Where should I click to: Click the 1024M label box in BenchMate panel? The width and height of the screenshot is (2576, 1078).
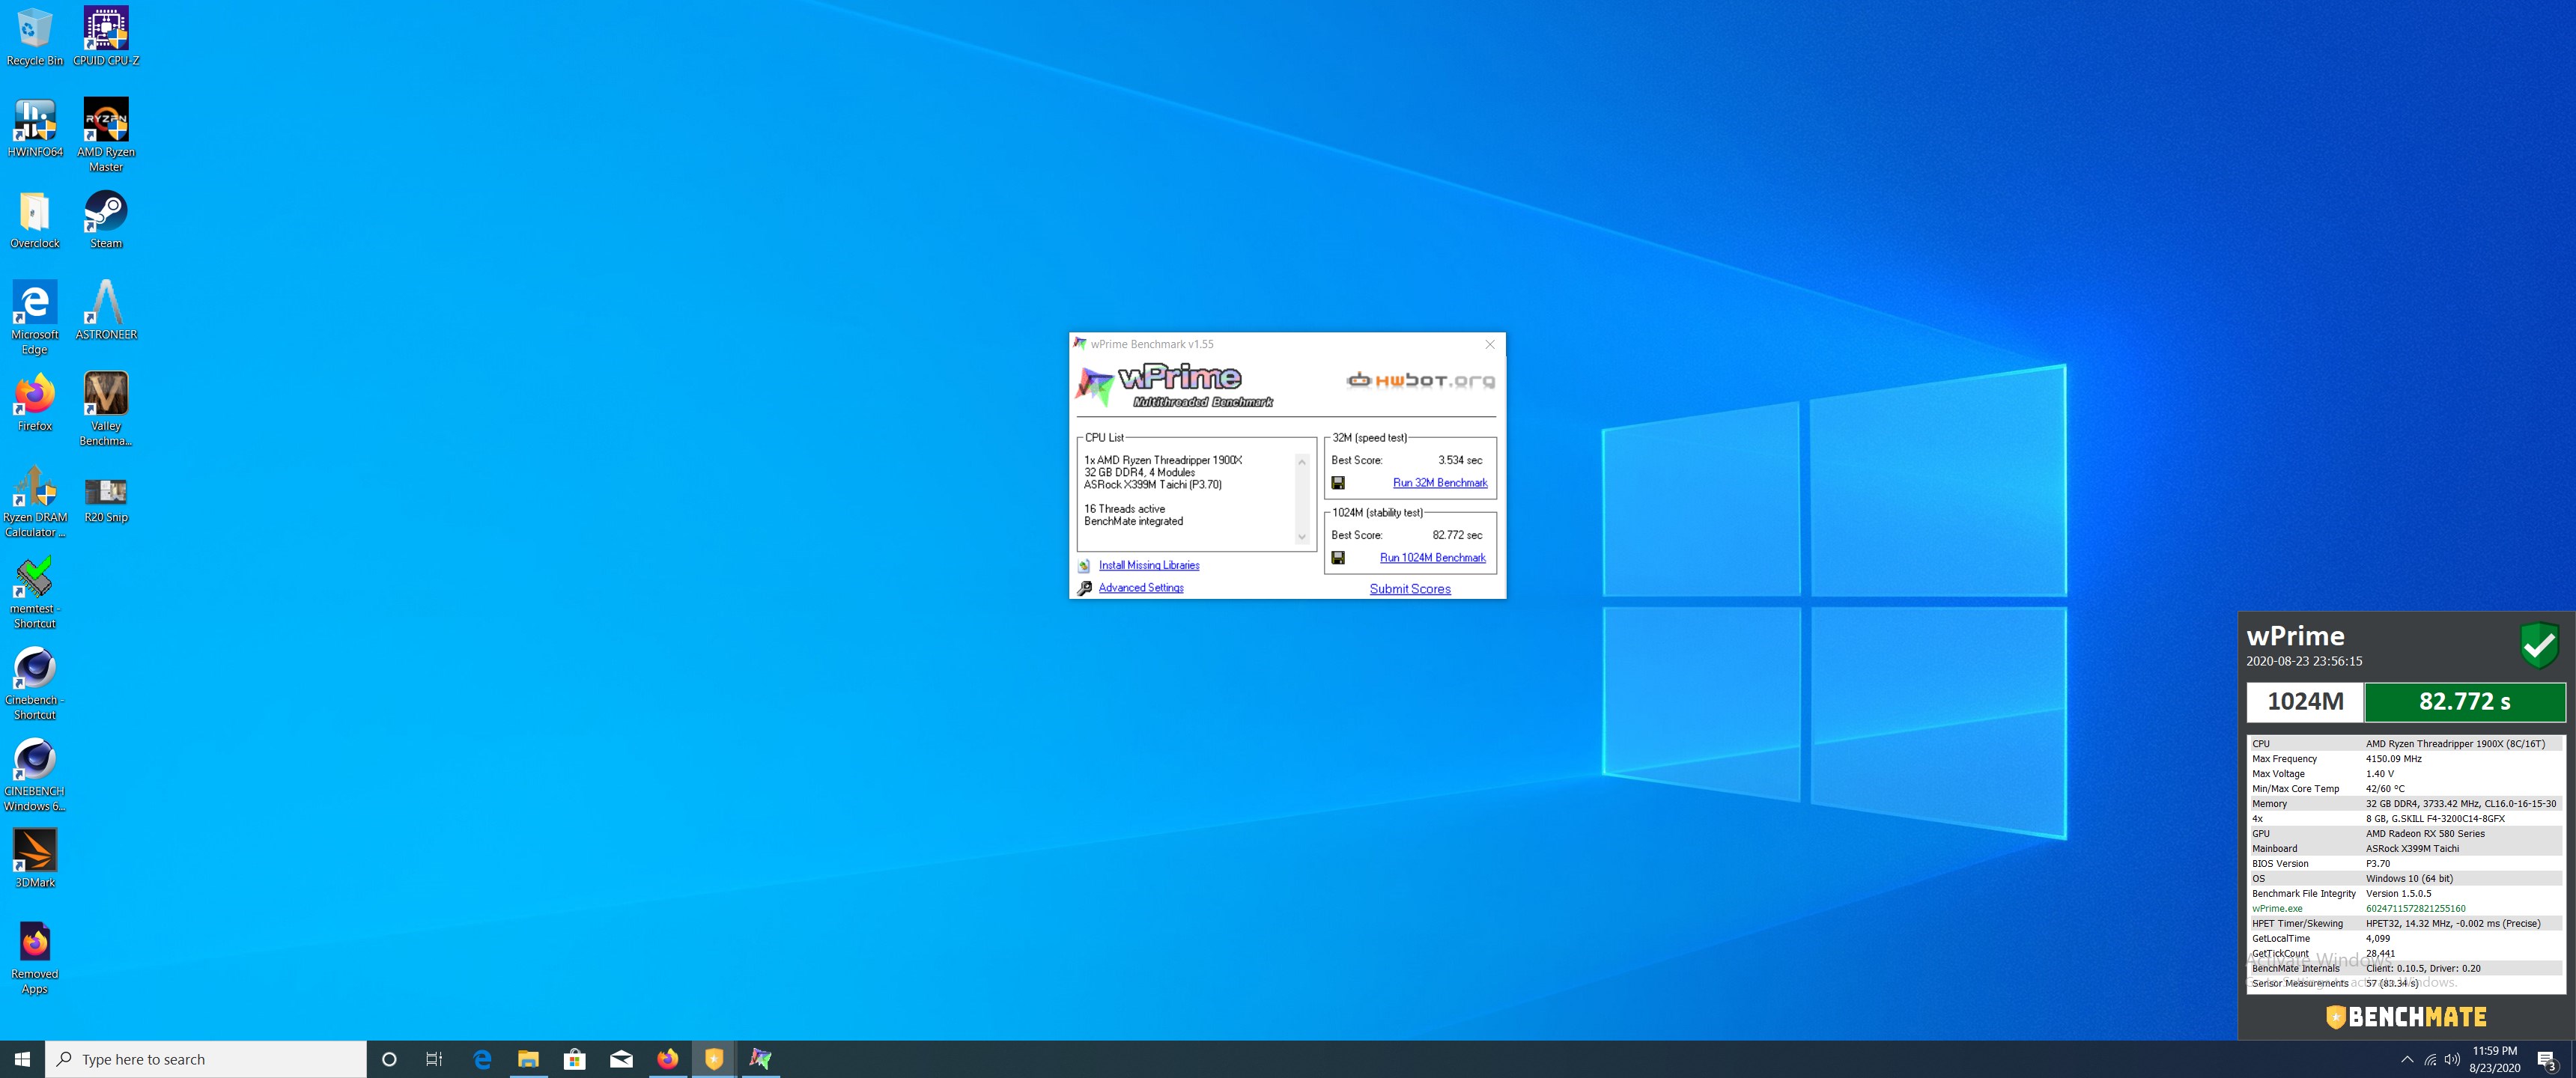[x=2305, y=702]
